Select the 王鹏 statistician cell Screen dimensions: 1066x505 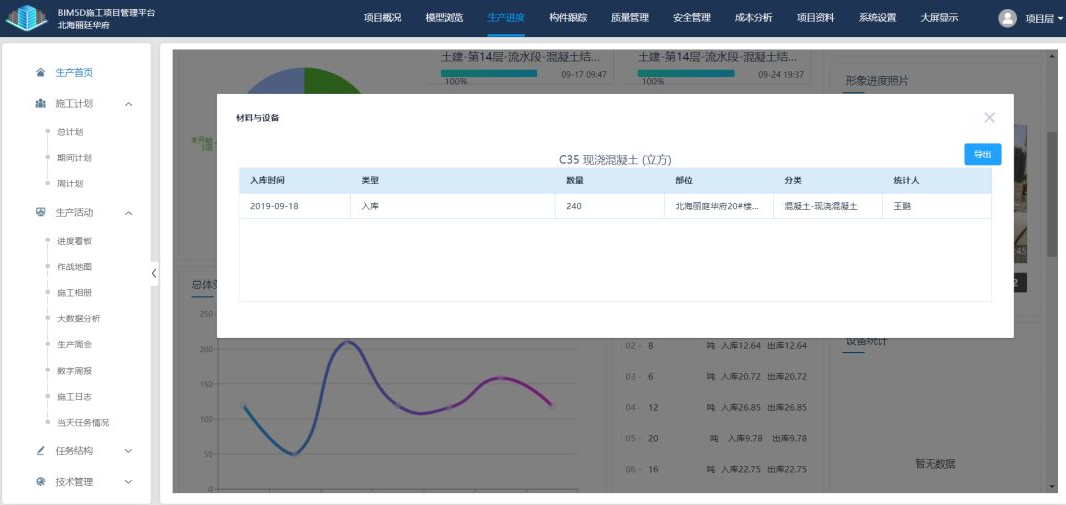coord(937,206)
